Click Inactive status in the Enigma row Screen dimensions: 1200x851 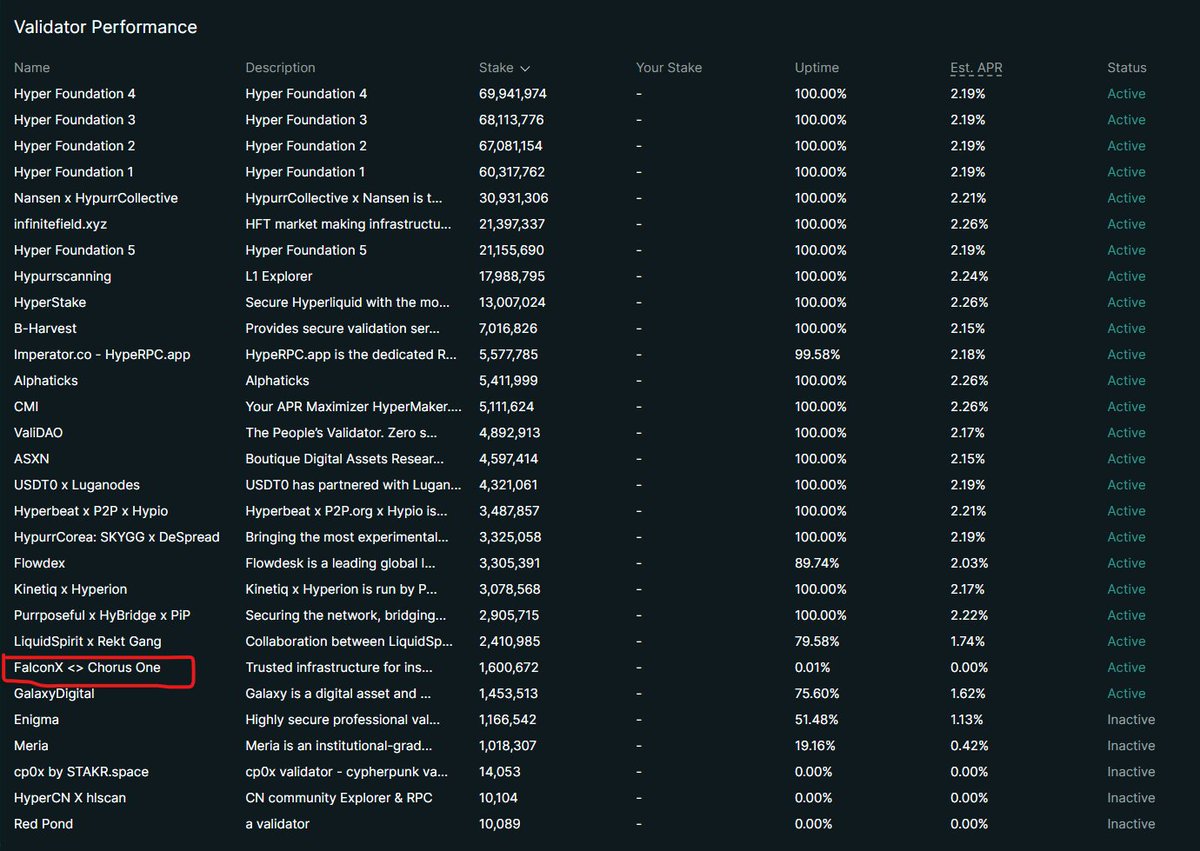[1131, 719]
